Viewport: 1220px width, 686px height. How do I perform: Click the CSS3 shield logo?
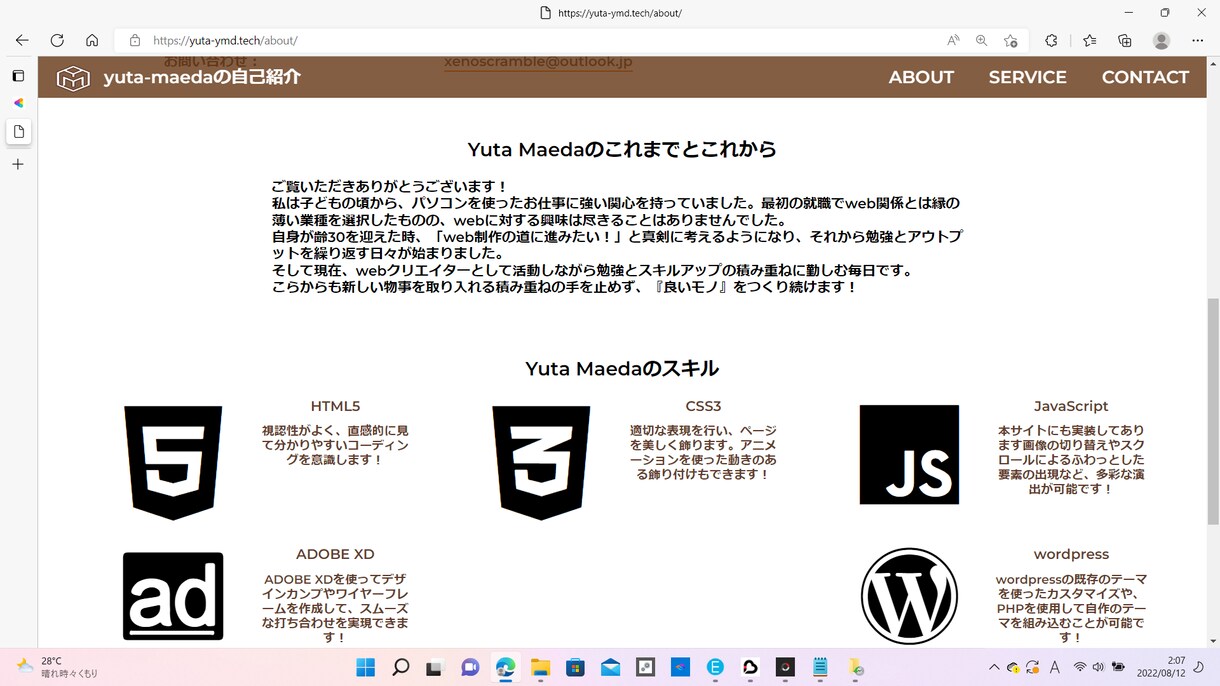(541, 463)
